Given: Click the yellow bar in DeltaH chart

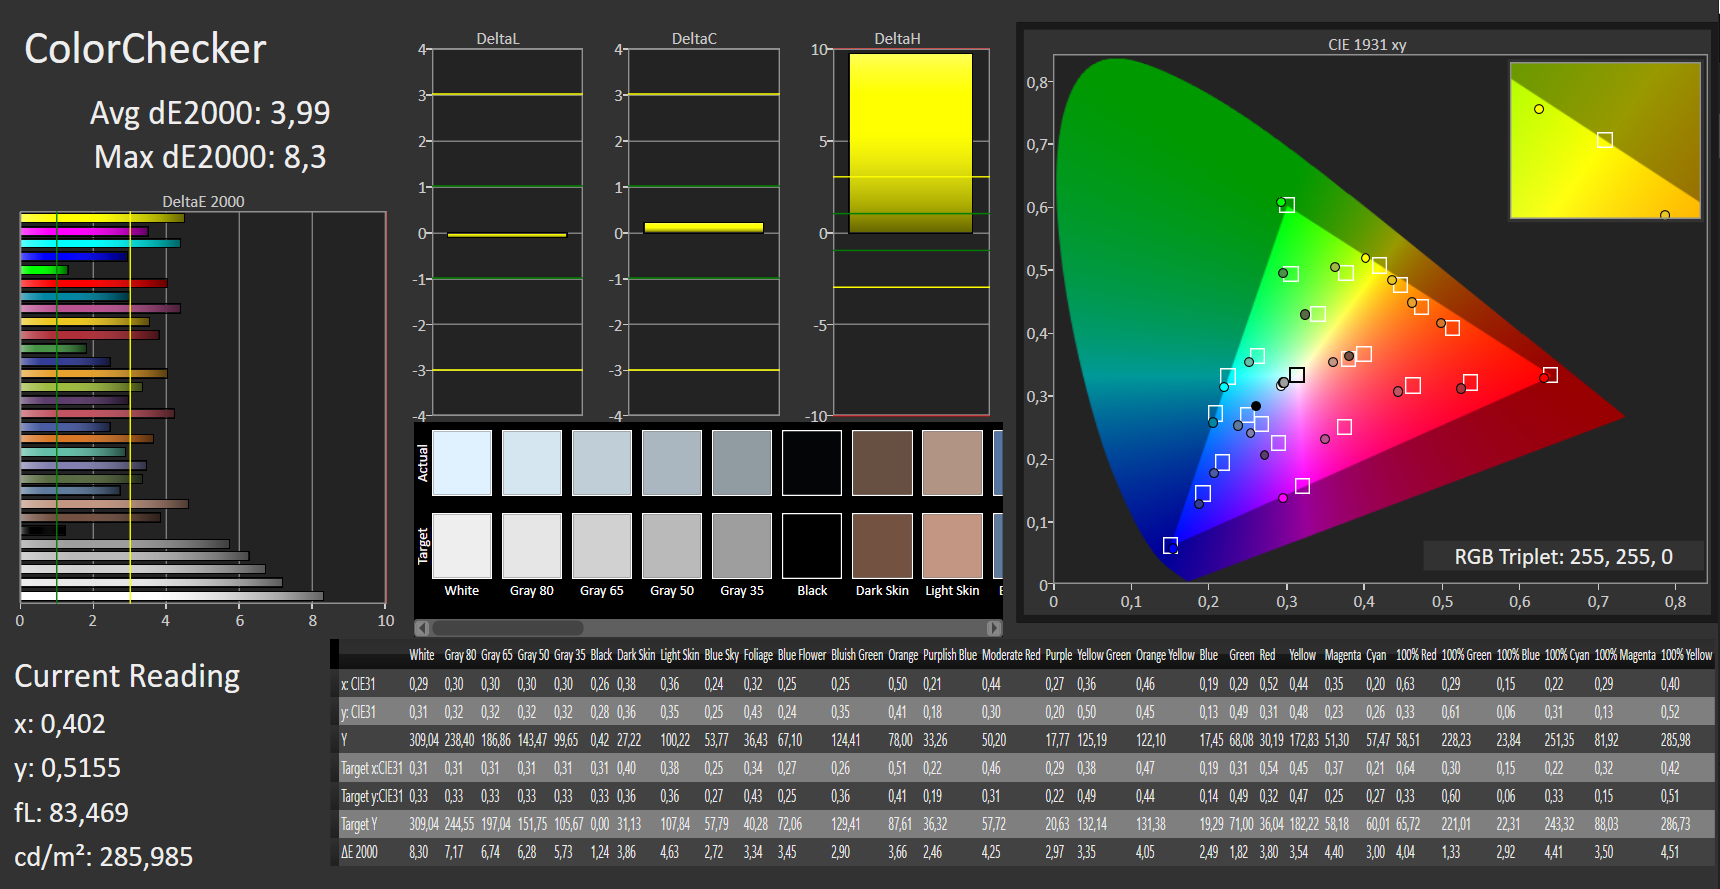Looking at the screenshot, I should coord(910,143).
